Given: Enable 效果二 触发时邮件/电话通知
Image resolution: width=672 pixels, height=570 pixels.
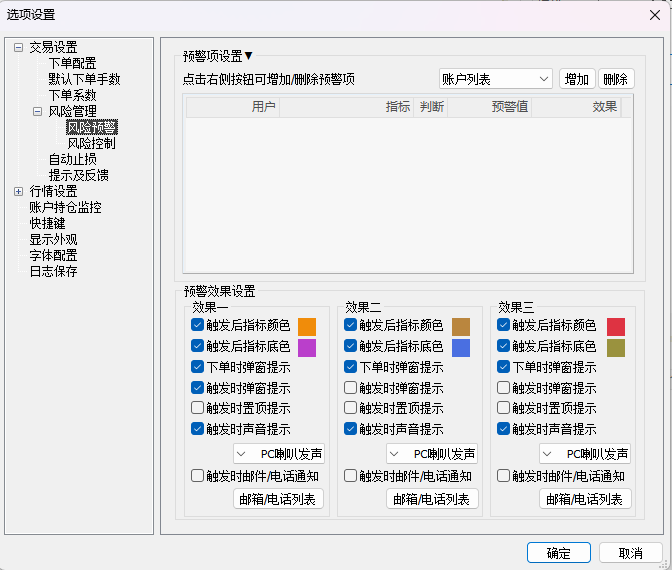Looking at the screenshot, I should pos(351,476).
